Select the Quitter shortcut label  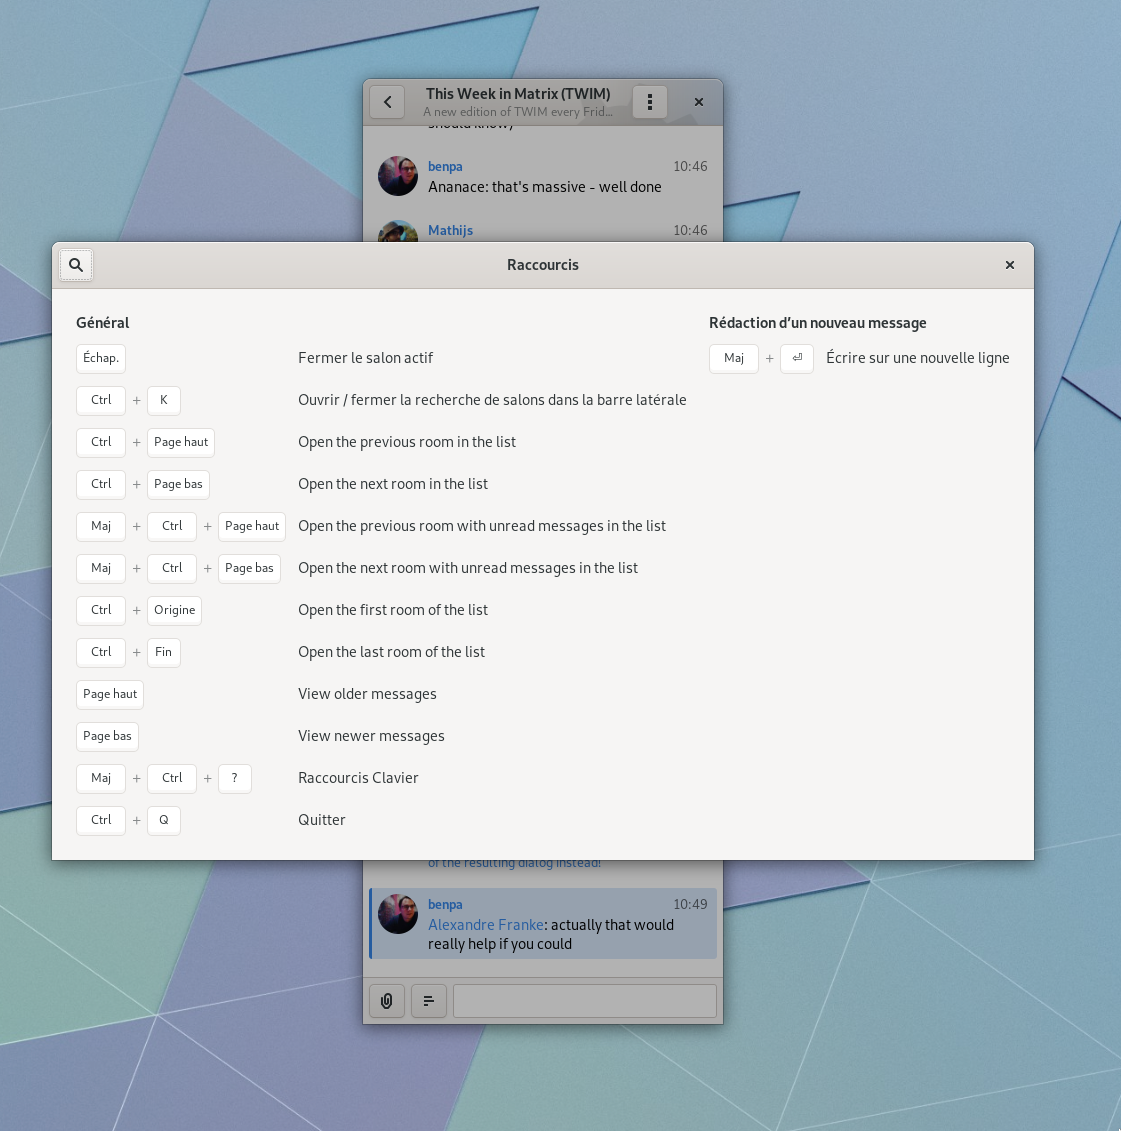pyautogui.click(x=322, y=820)
